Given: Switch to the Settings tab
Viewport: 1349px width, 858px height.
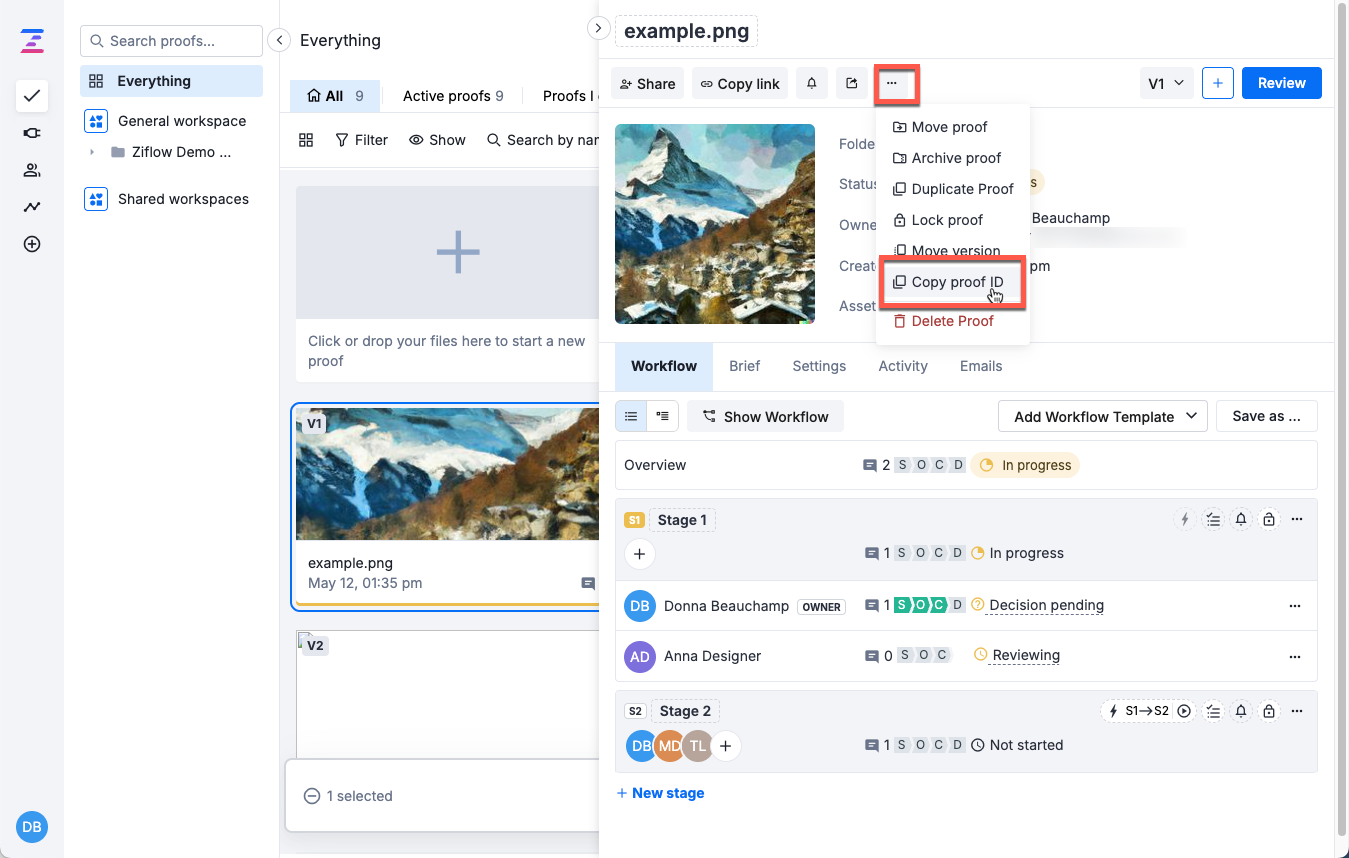Looking at the screenshot, I should (819, 366).
